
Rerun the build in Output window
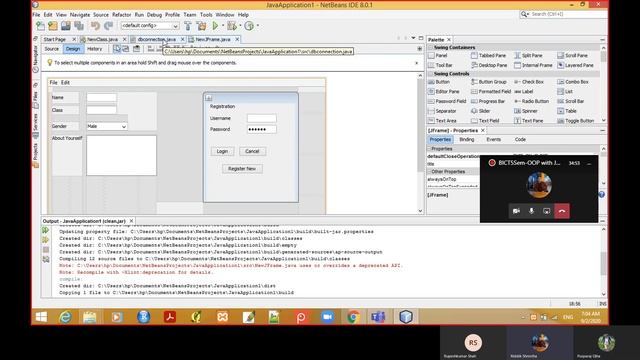[45, 231]
